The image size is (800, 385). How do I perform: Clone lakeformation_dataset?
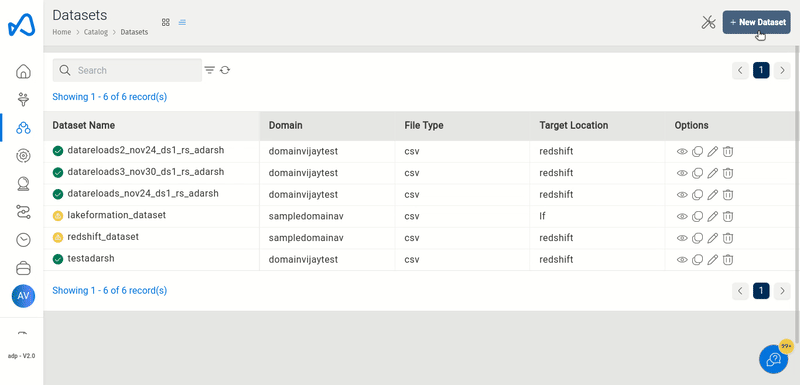(x=697, y=216)
